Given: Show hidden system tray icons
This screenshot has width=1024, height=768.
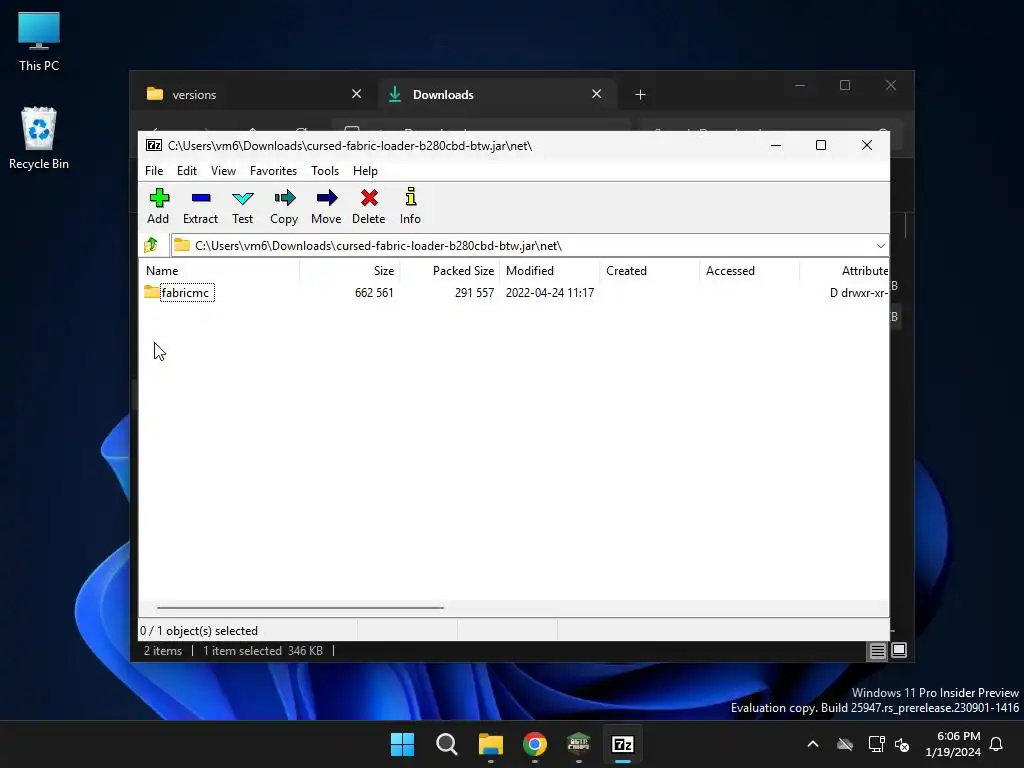Looking at the screenshot, I should point(813,744).
